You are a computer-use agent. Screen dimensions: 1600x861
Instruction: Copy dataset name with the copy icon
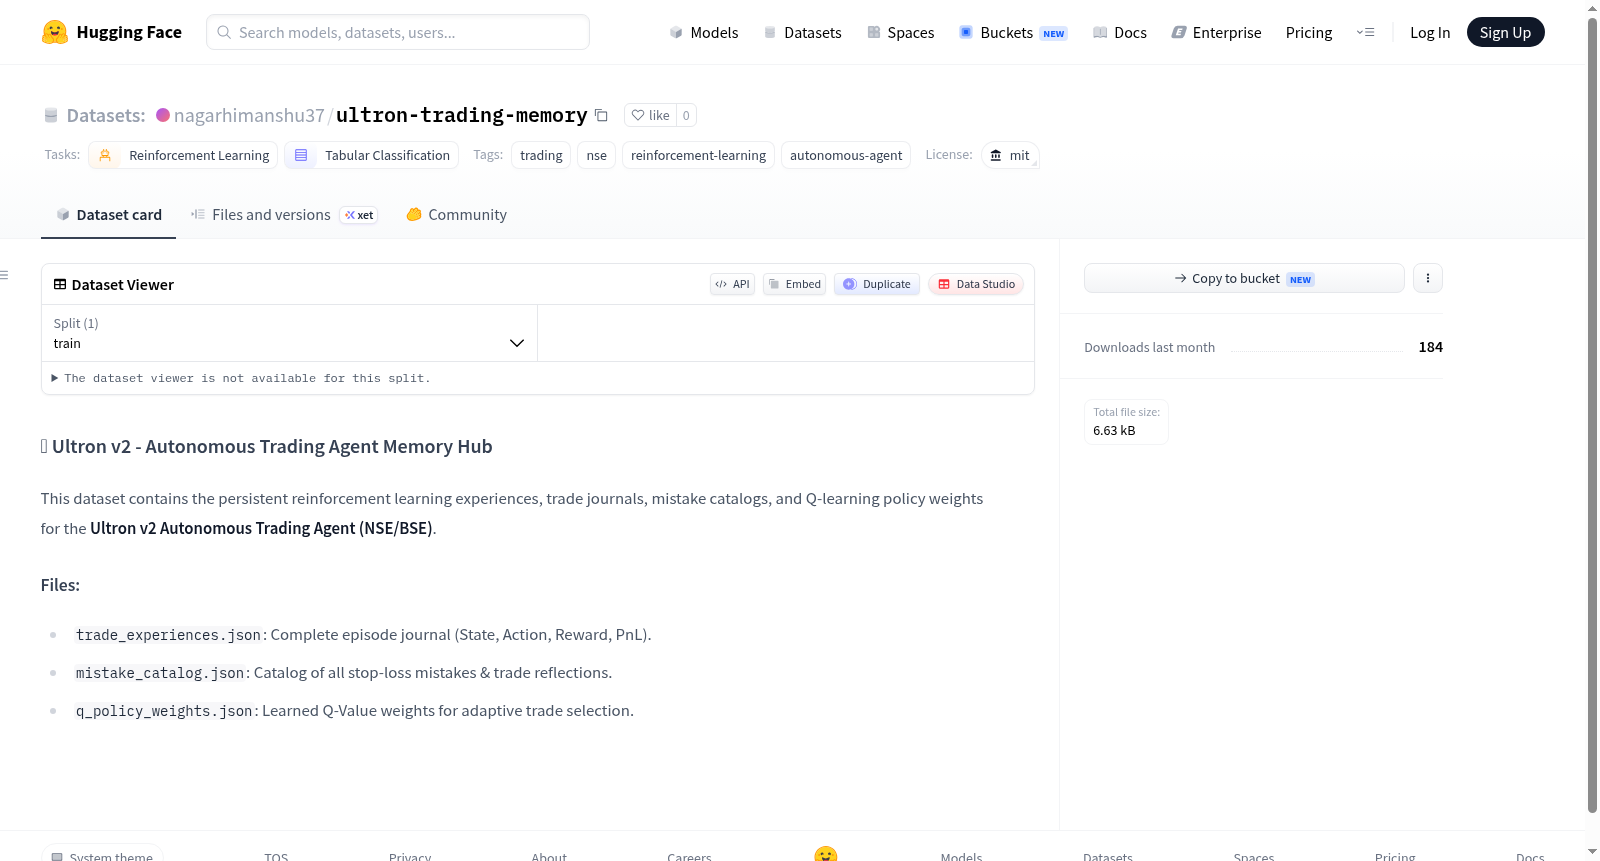click(601, 115)
